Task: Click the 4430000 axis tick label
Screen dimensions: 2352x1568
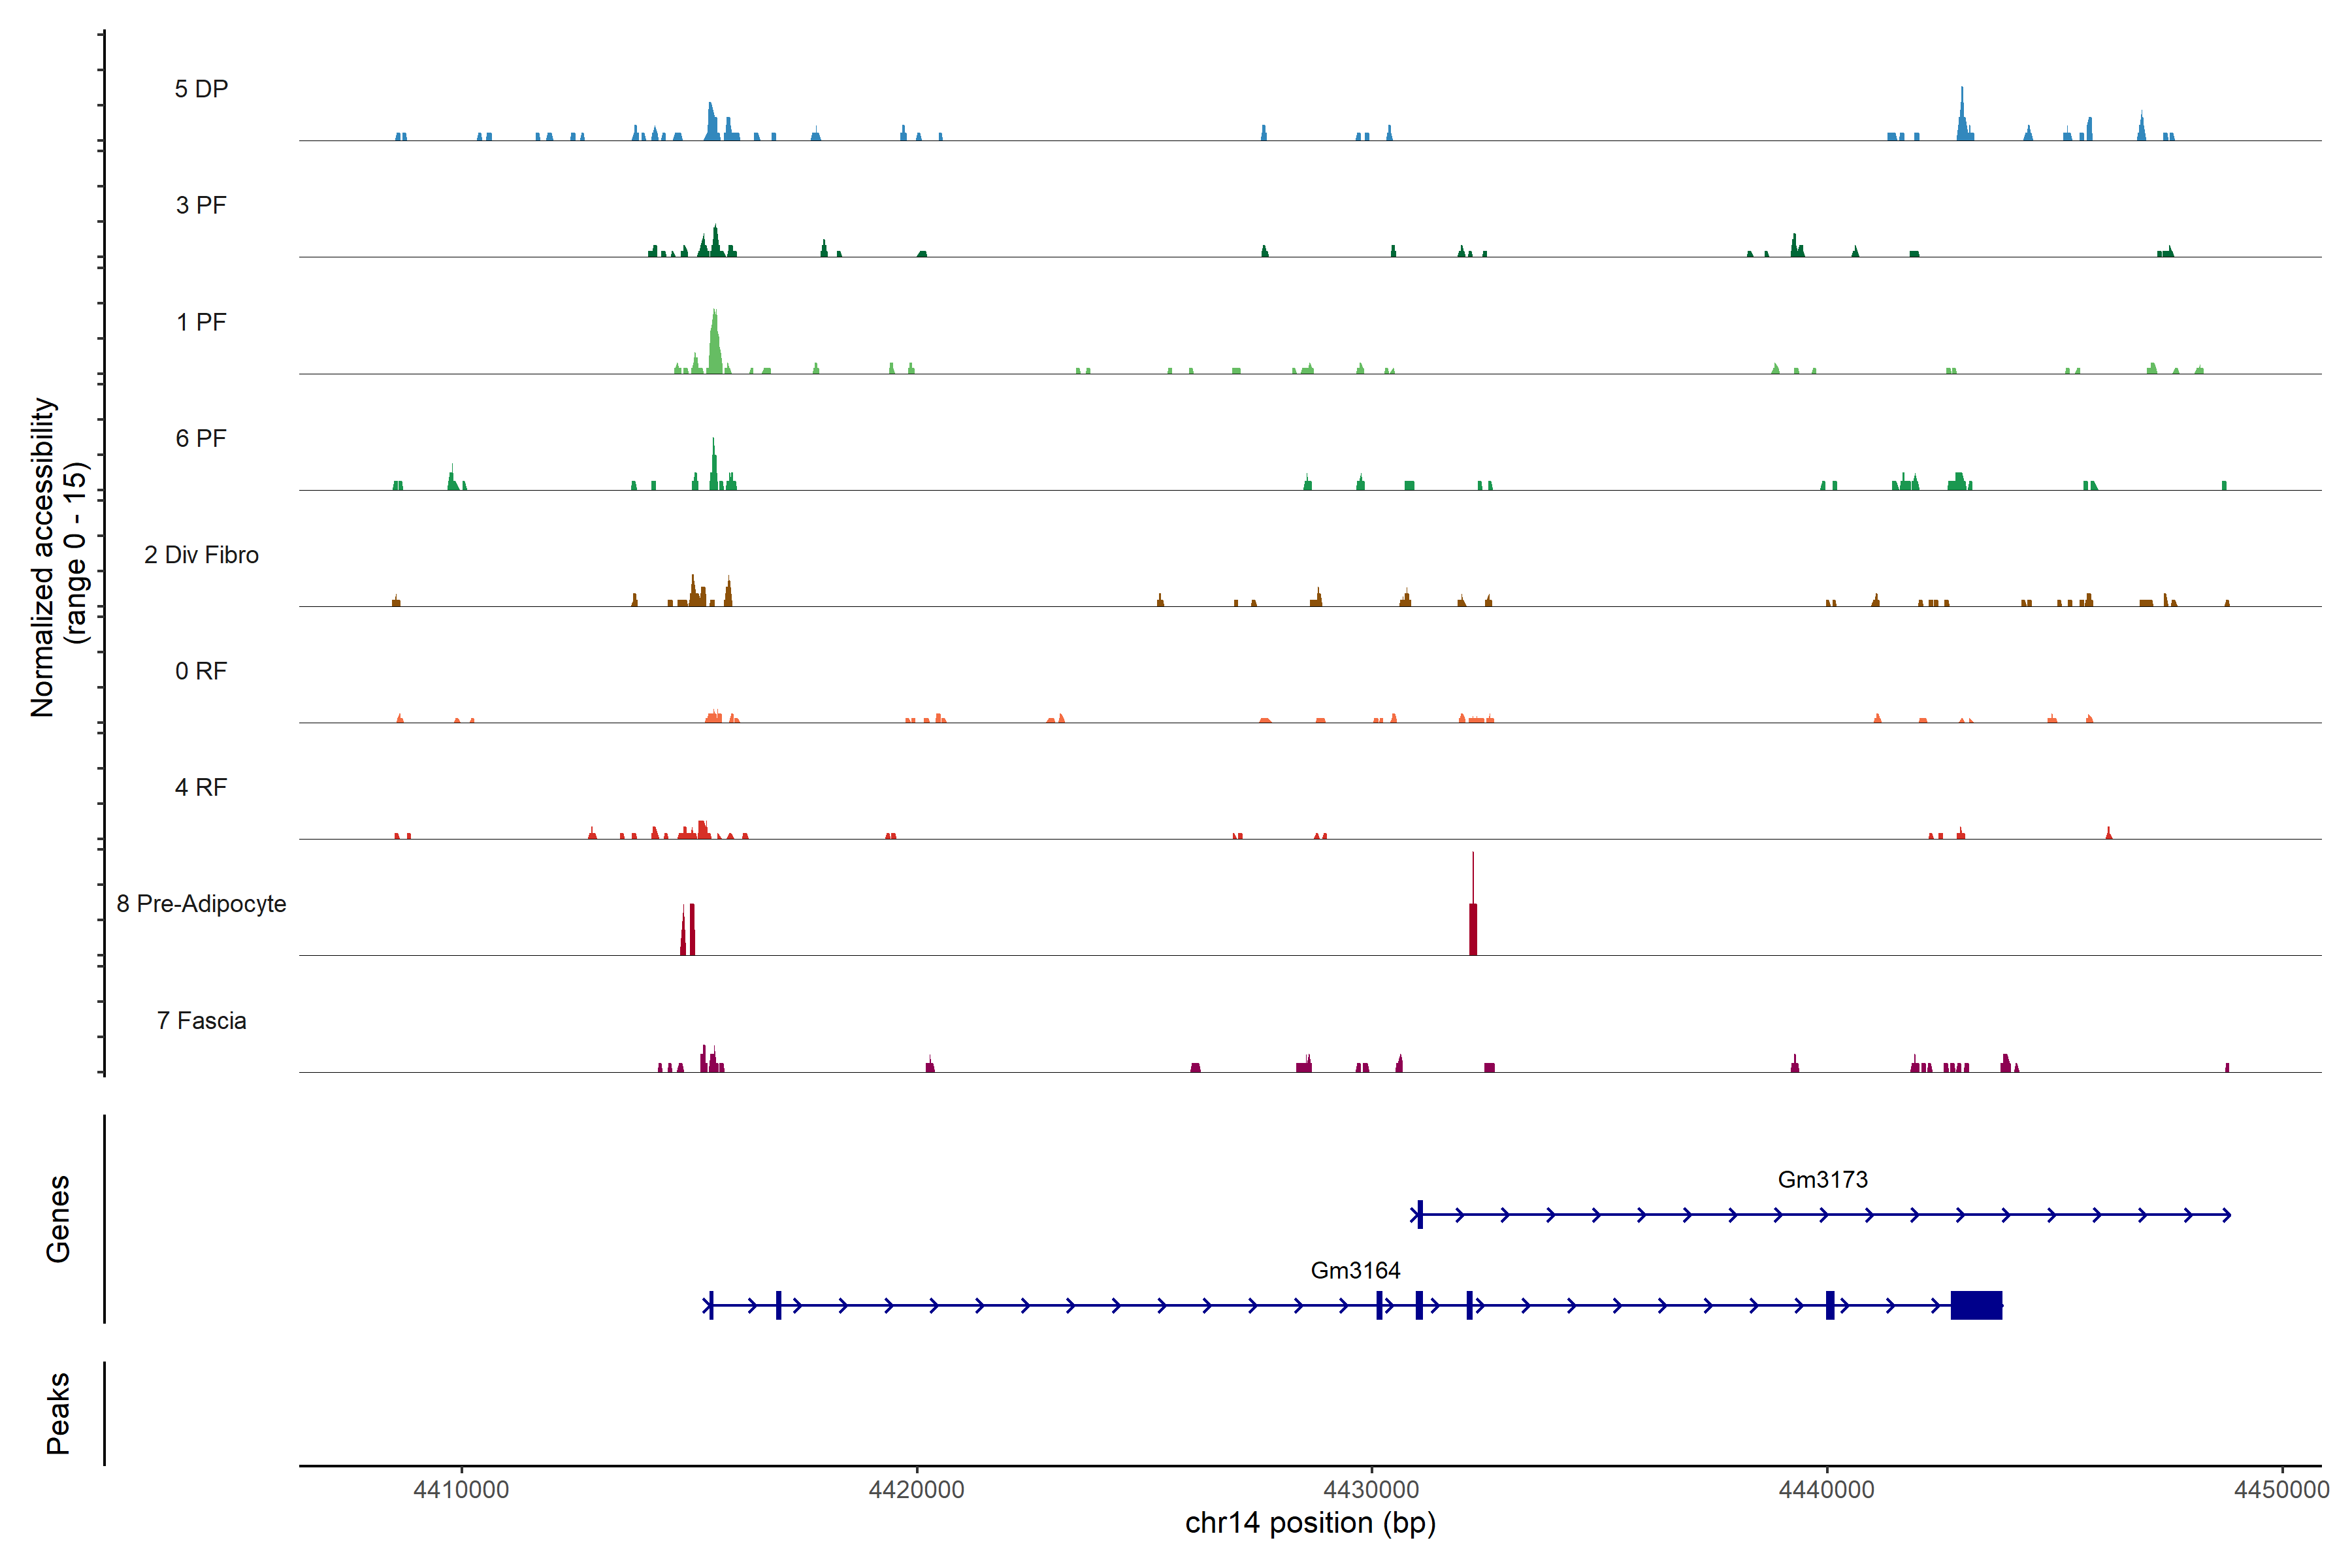Action: (1372, 1489)
